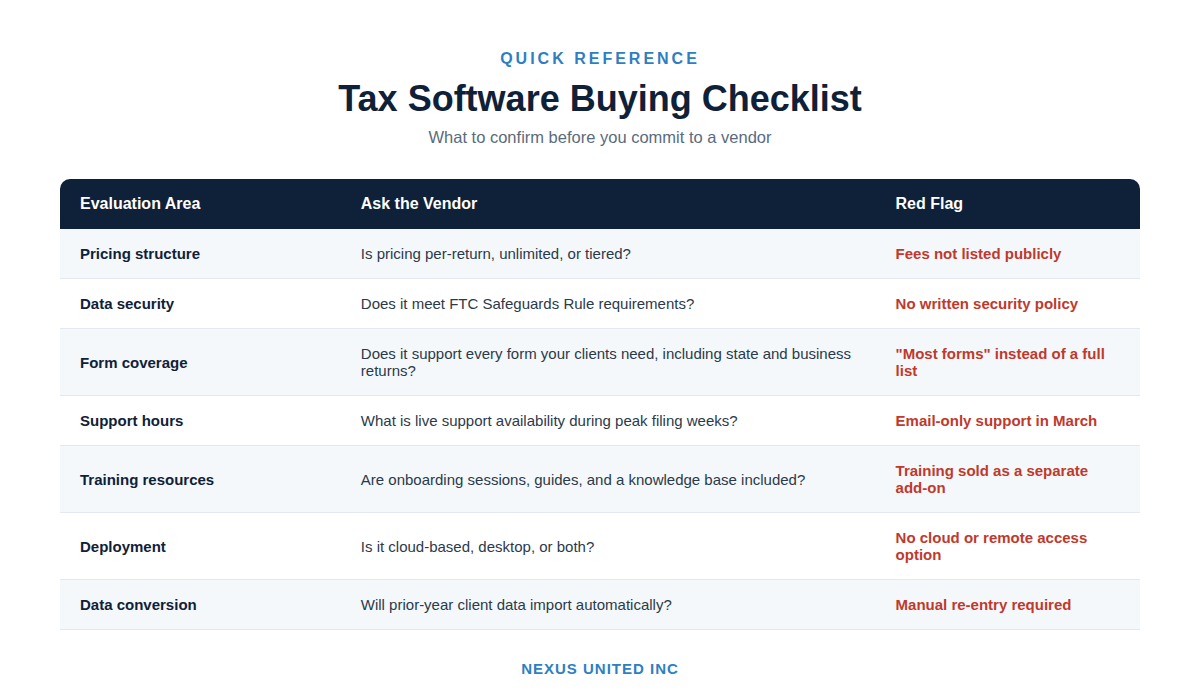
Task: Click 'Training sold as a separate add-on'
Action: point(992,479)
